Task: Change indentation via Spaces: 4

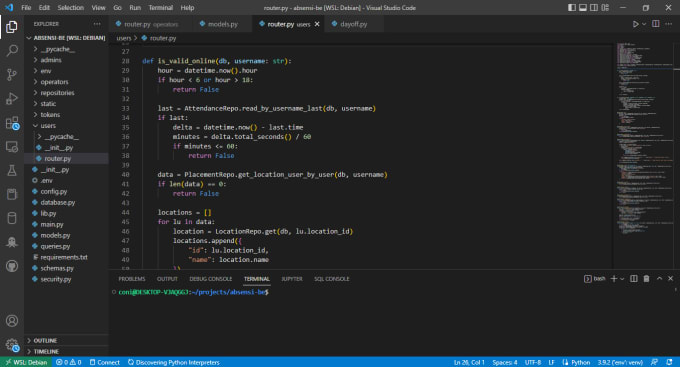Action: point(505,362)
